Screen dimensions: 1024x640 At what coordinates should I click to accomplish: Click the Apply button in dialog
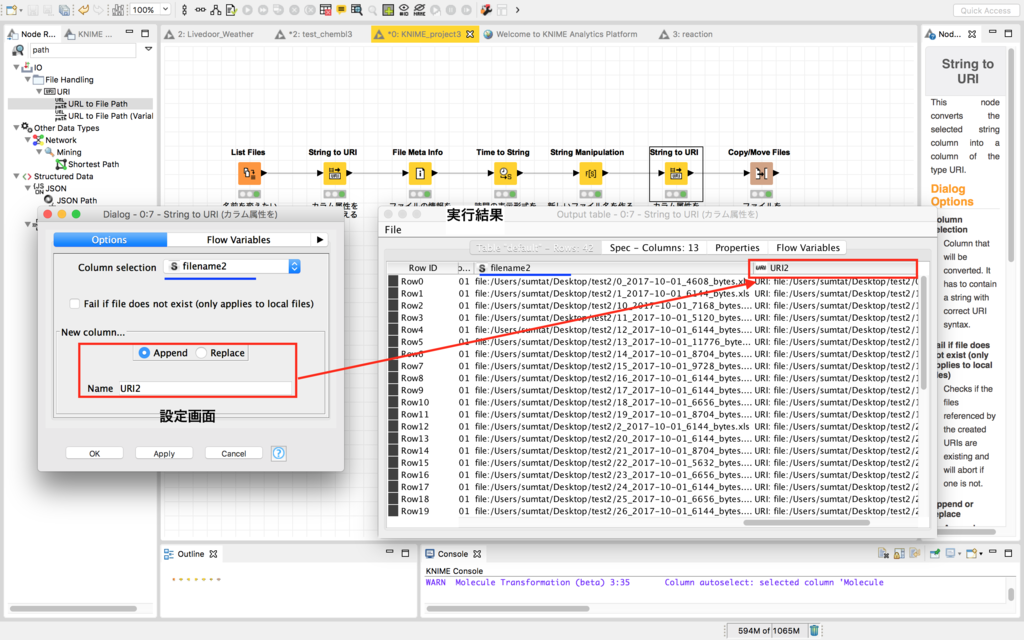coord(164,453)
